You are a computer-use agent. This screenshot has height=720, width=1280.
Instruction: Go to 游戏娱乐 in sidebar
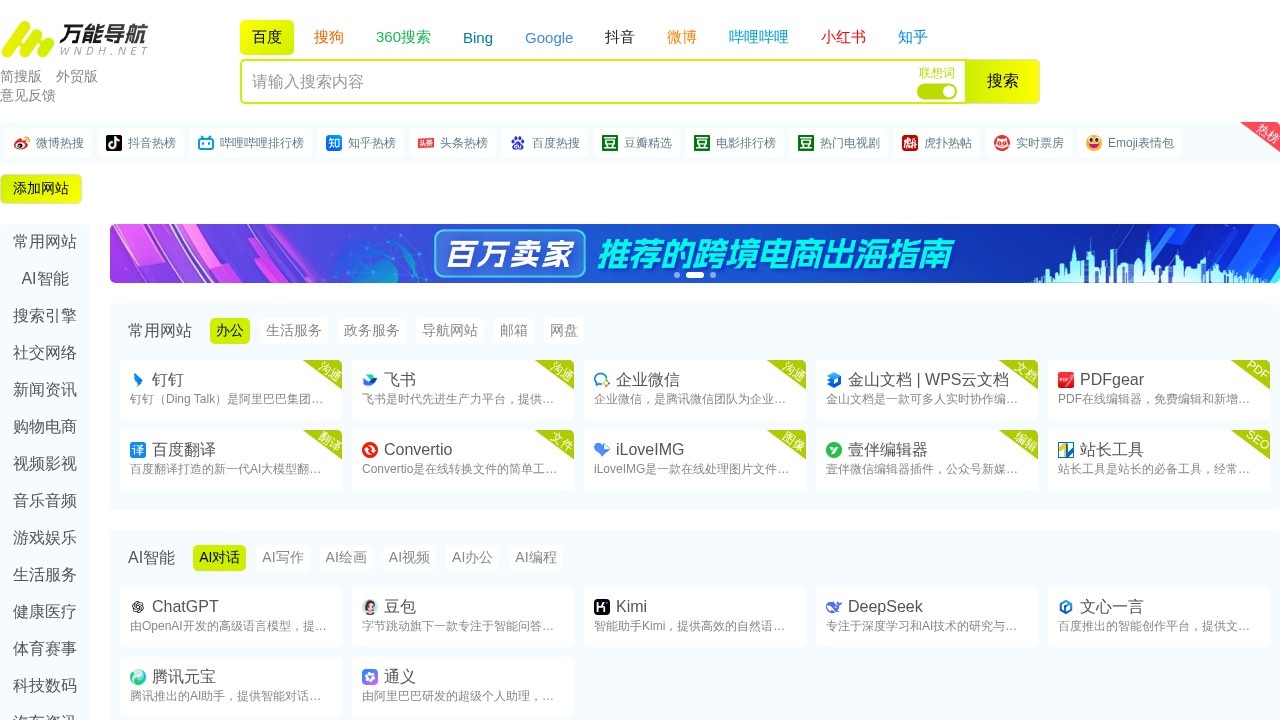pyautogui.click(x=45, y=538)
